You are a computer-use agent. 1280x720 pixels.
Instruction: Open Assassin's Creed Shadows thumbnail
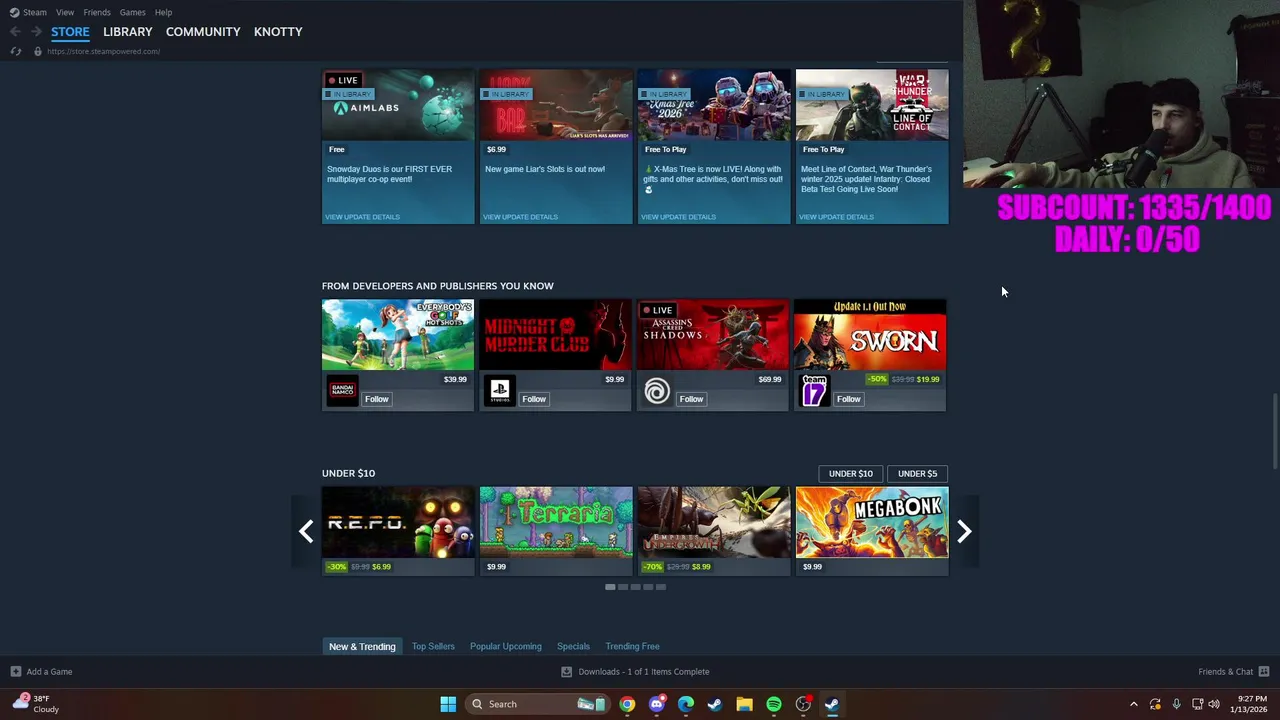pos(713,335)
